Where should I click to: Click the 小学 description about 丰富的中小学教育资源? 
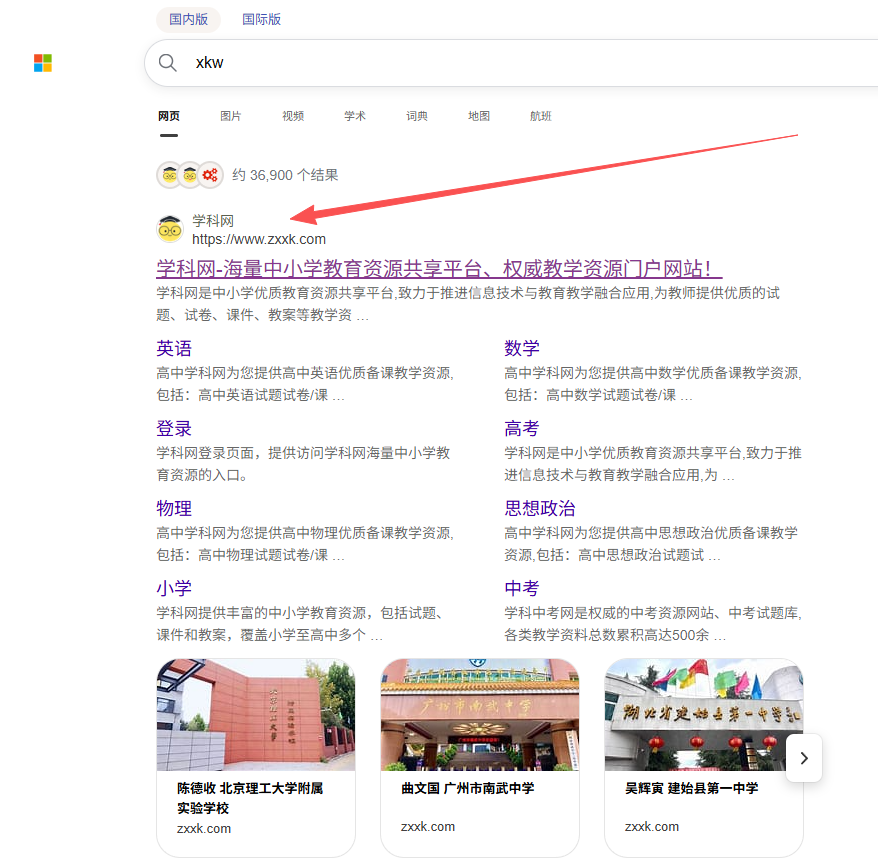point(300,624)
